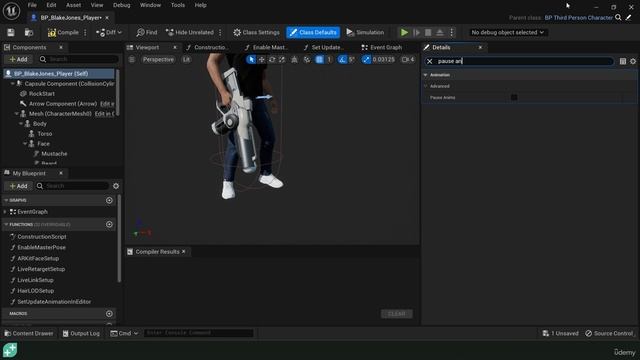
Task: Add a new macro with plus icon
Action: (x=109, y=314)
